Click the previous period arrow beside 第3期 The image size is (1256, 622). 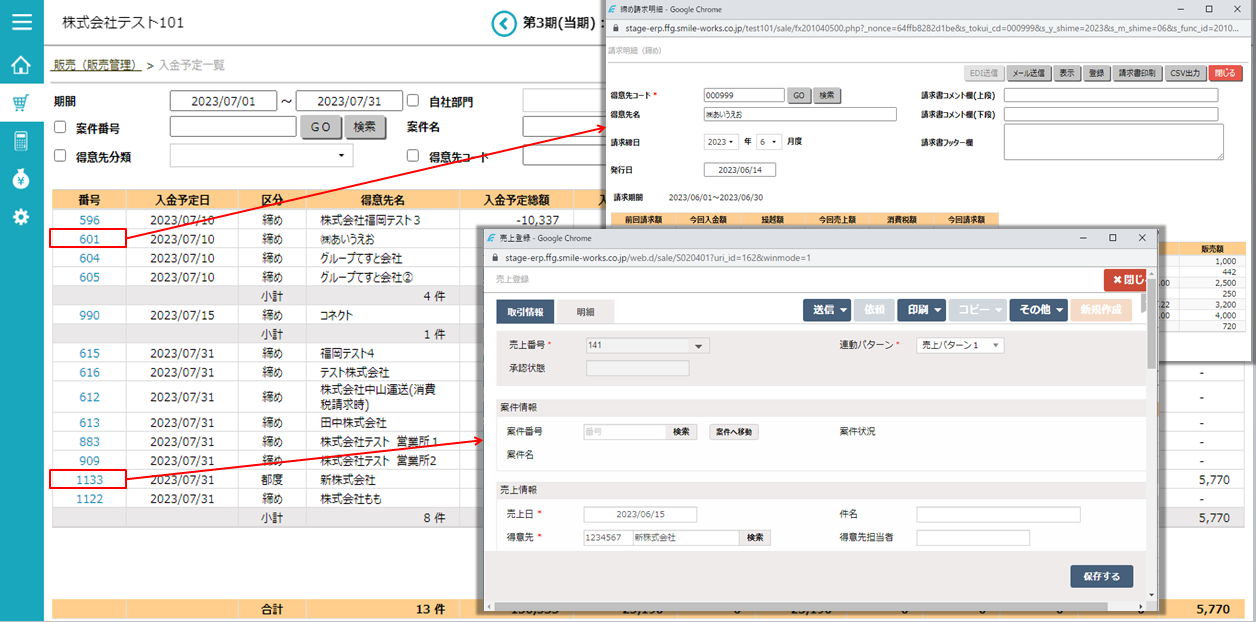pyautogui.click(x=503, y=22)
